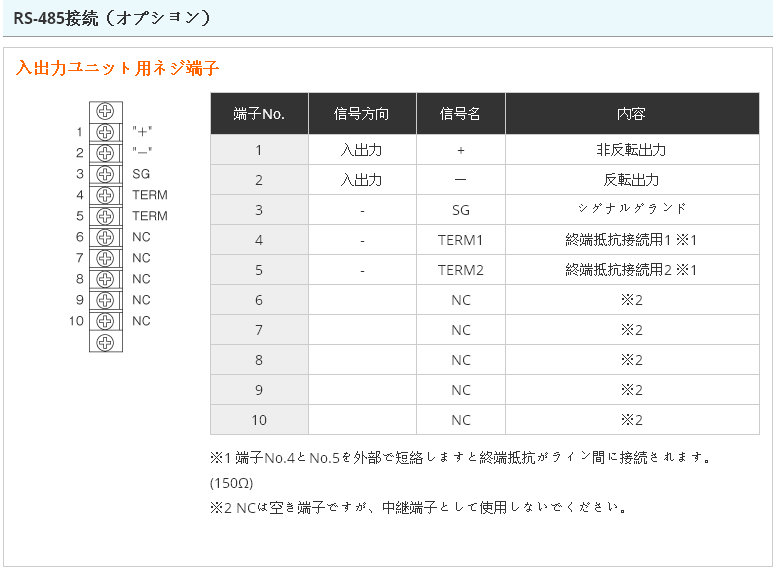Click the bottom mounting screw of terminal block
Image resolution: width=778 pixels, height=570 pixels.
tap(105, 342)
